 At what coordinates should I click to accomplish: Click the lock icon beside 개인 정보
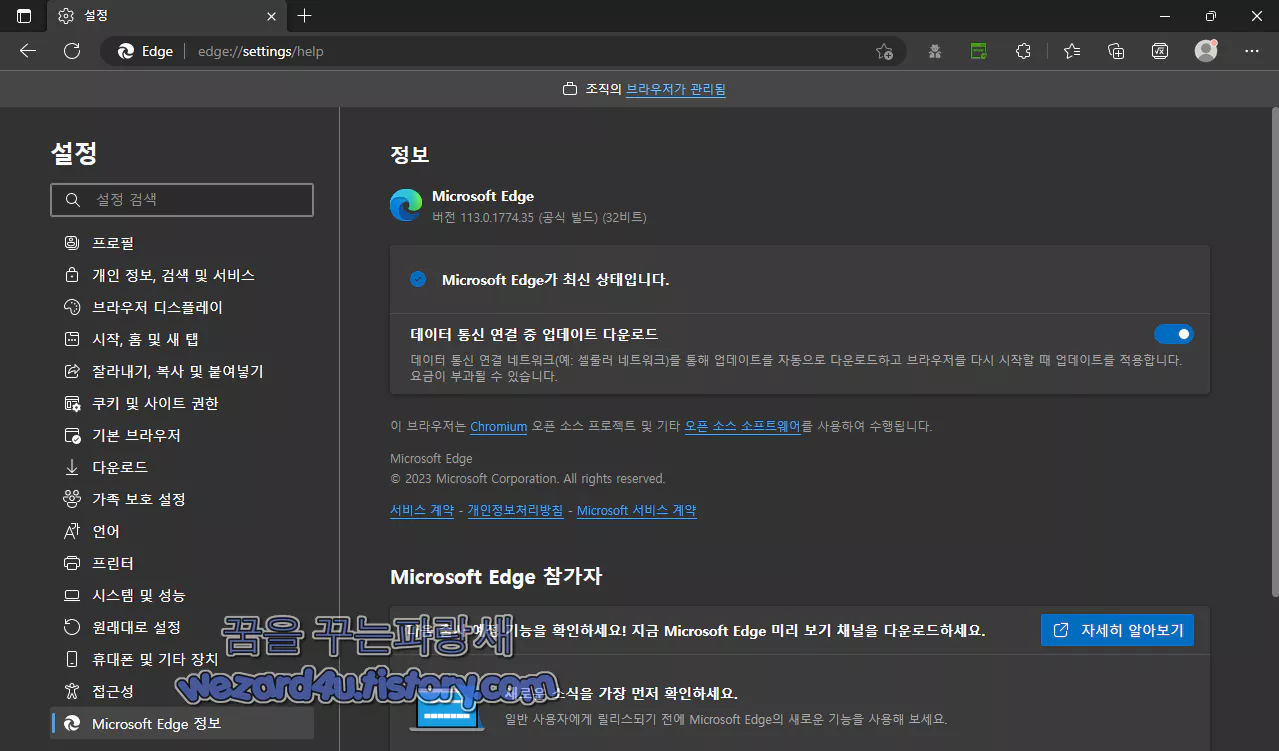(72, 275)
